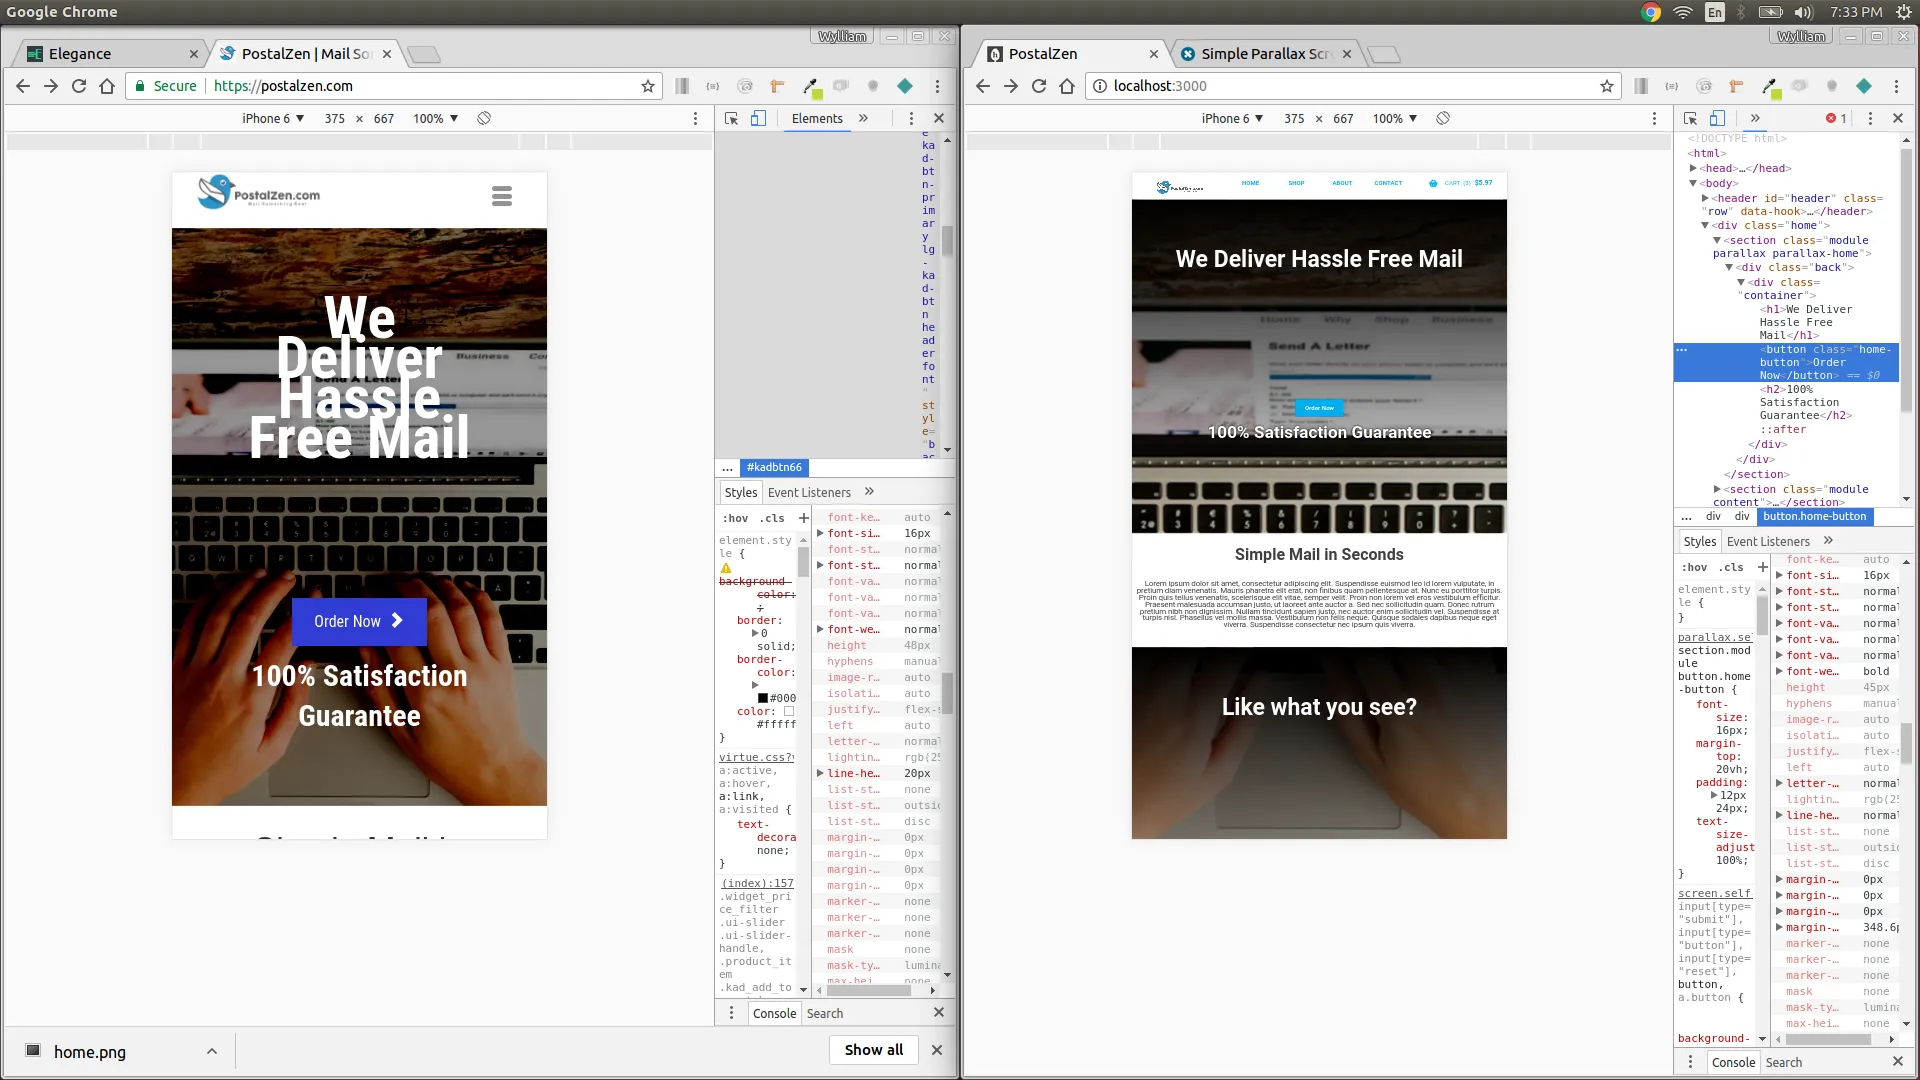Switch to Simple Parallax Scrolling tab
Viewport: 1920px width, 1080px height.
tap(1264, 54)
